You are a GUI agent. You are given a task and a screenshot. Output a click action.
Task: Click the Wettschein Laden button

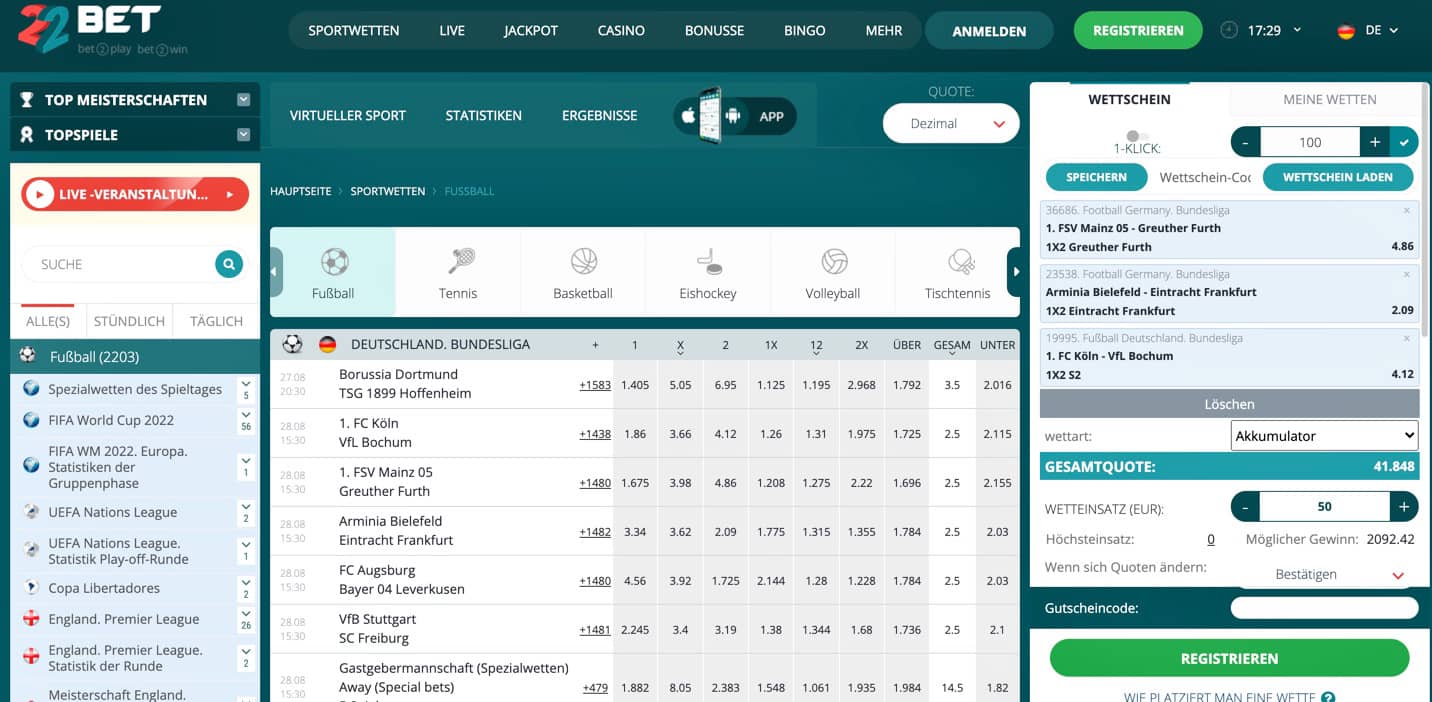point(1338,177)
